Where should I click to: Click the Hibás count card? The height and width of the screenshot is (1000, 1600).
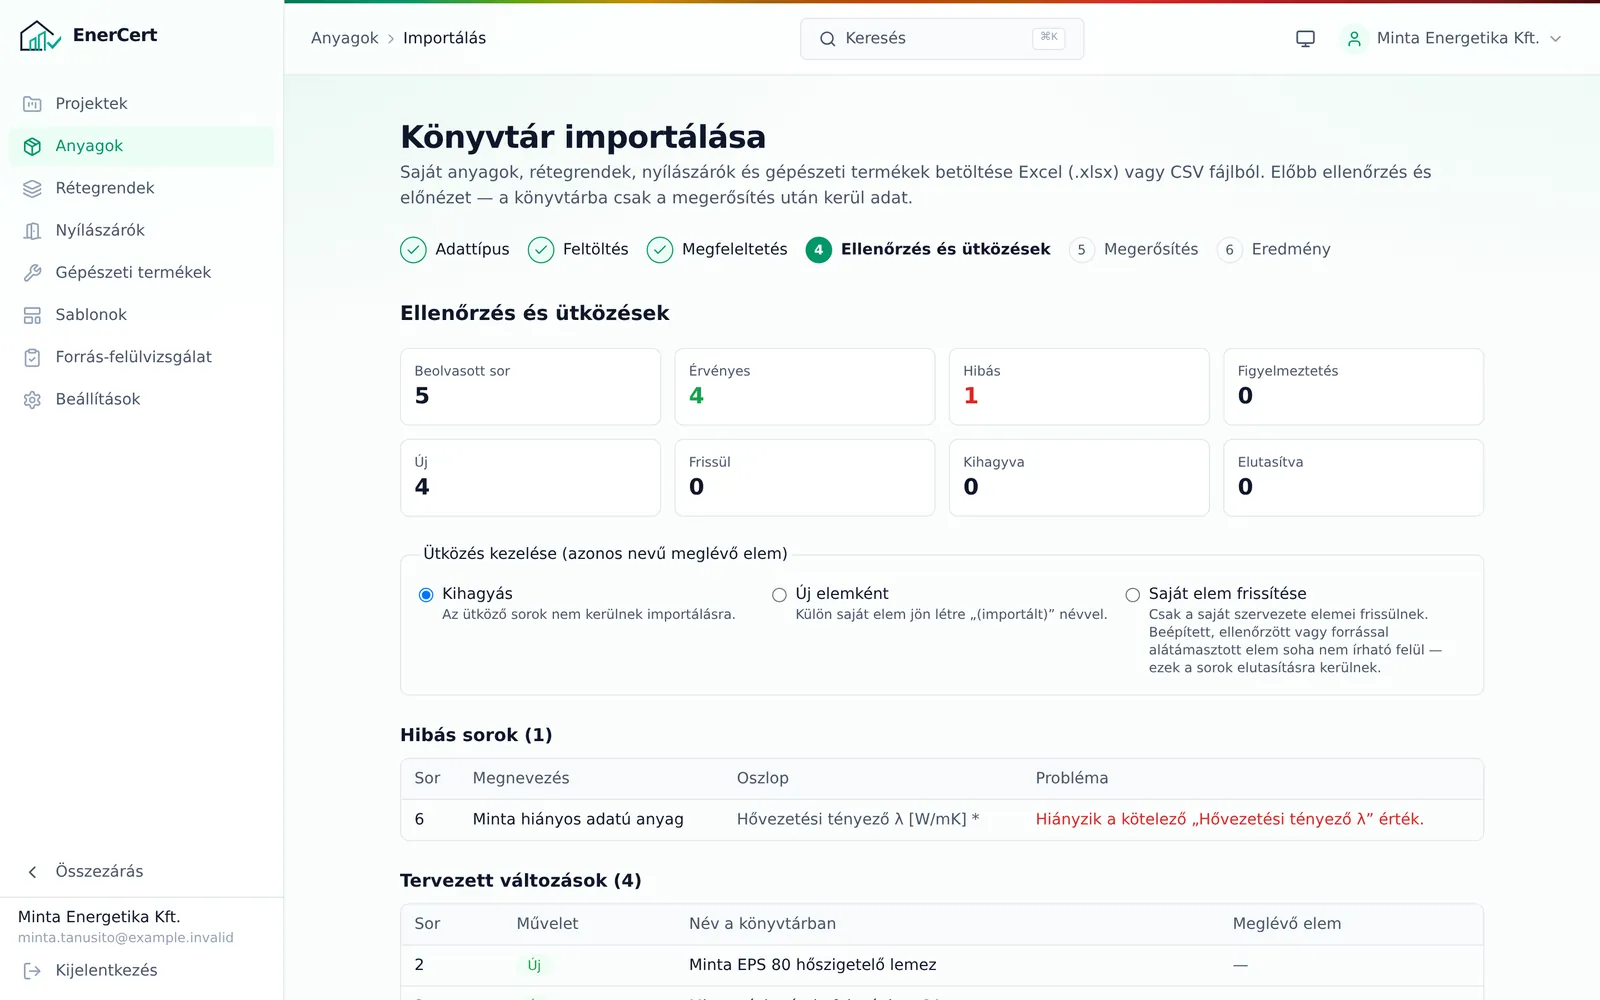click(x=1079, y=387)
